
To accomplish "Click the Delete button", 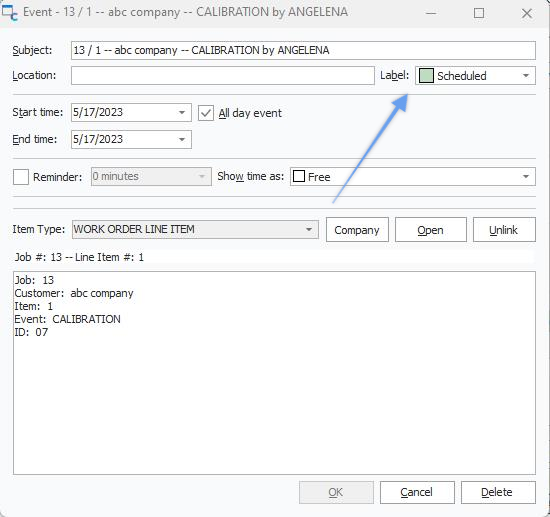I will 498,492.
